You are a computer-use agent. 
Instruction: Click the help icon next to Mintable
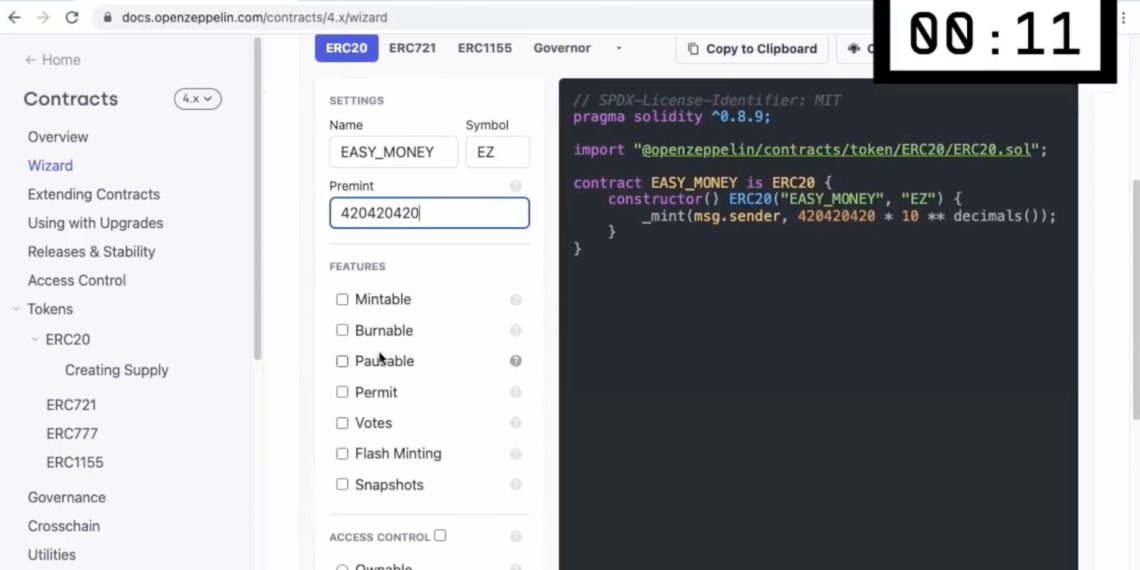click(x=515, y=300)
